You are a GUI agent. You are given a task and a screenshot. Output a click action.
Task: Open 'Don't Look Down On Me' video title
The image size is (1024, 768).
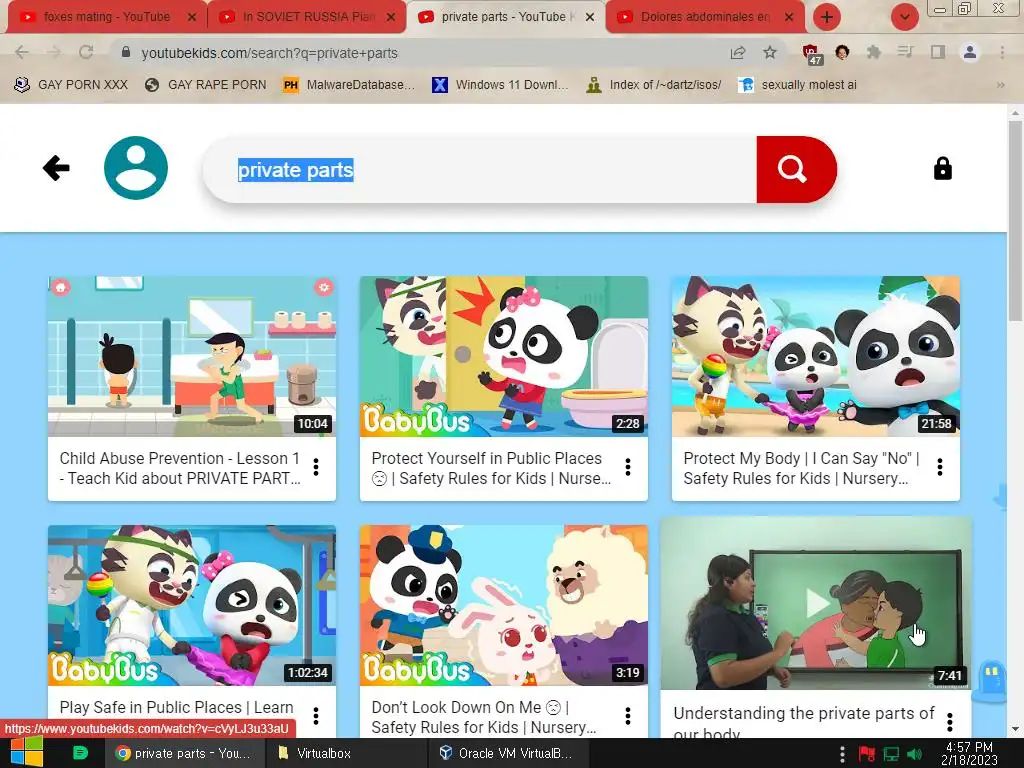pyautogui.click(x=483, y=717)
